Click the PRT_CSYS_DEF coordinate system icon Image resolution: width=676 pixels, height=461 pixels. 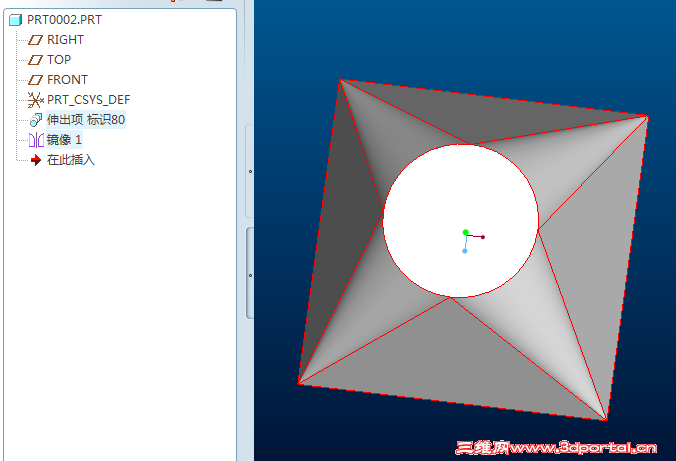click(x=35, y=100)
